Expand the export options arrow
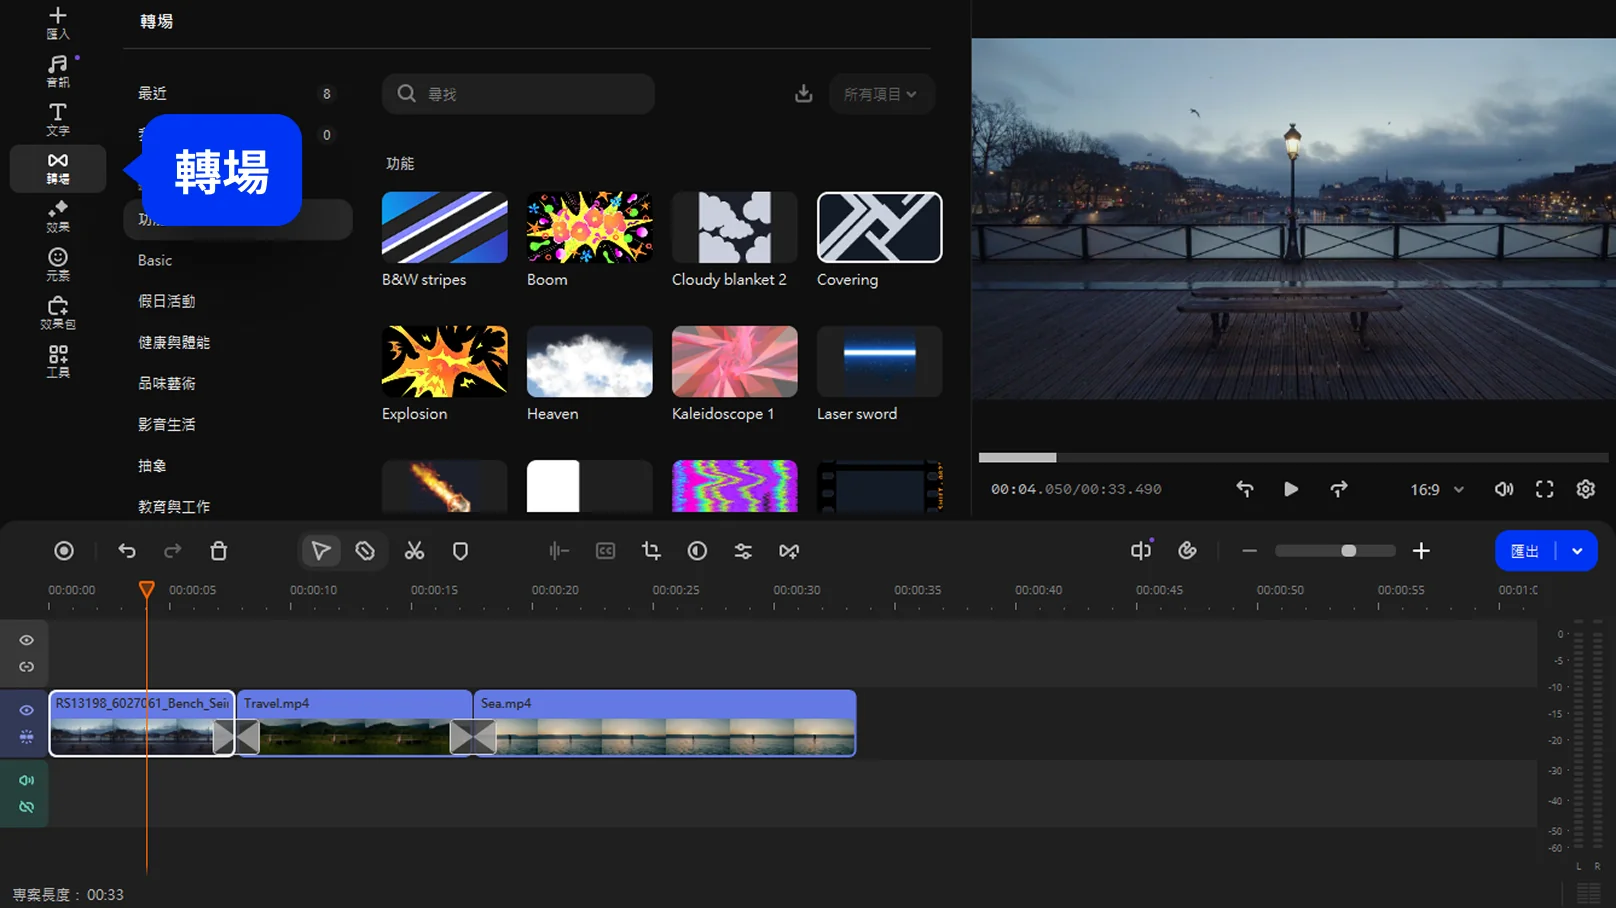This screenshot has height=908, width=1616. point(1577,551)
